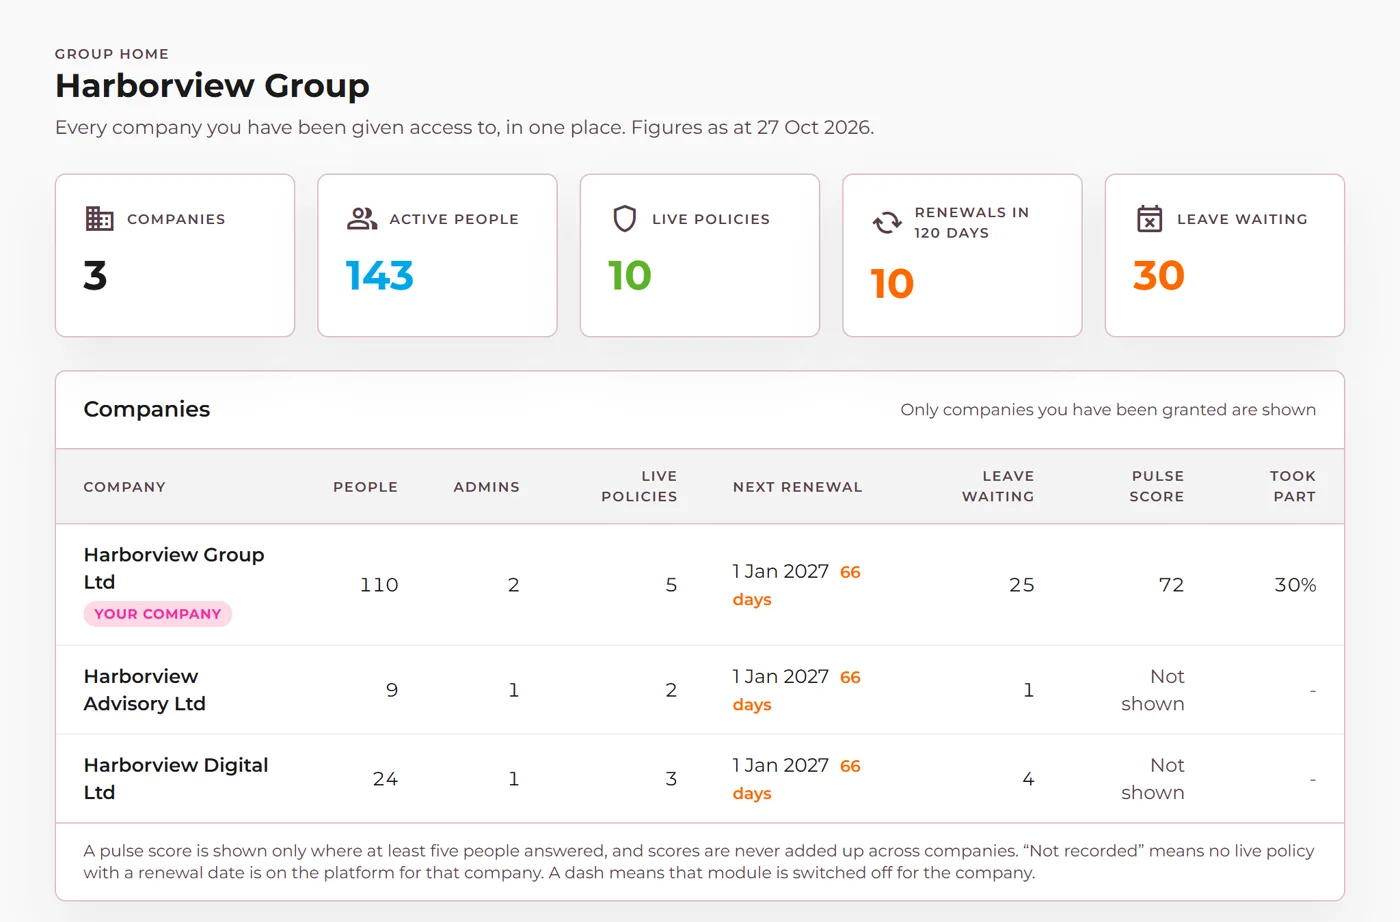1400x922 pixels.
Task: Click the took part value 30%
Action: coord(1295,585)
